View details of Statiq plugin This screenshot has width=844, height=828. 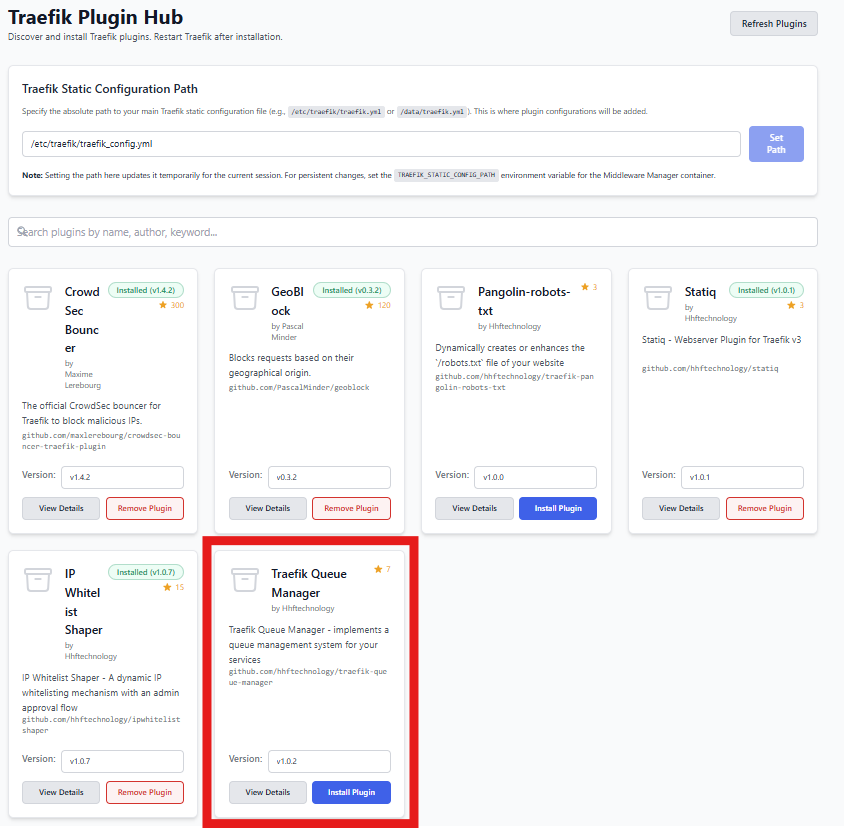[681, 508]
